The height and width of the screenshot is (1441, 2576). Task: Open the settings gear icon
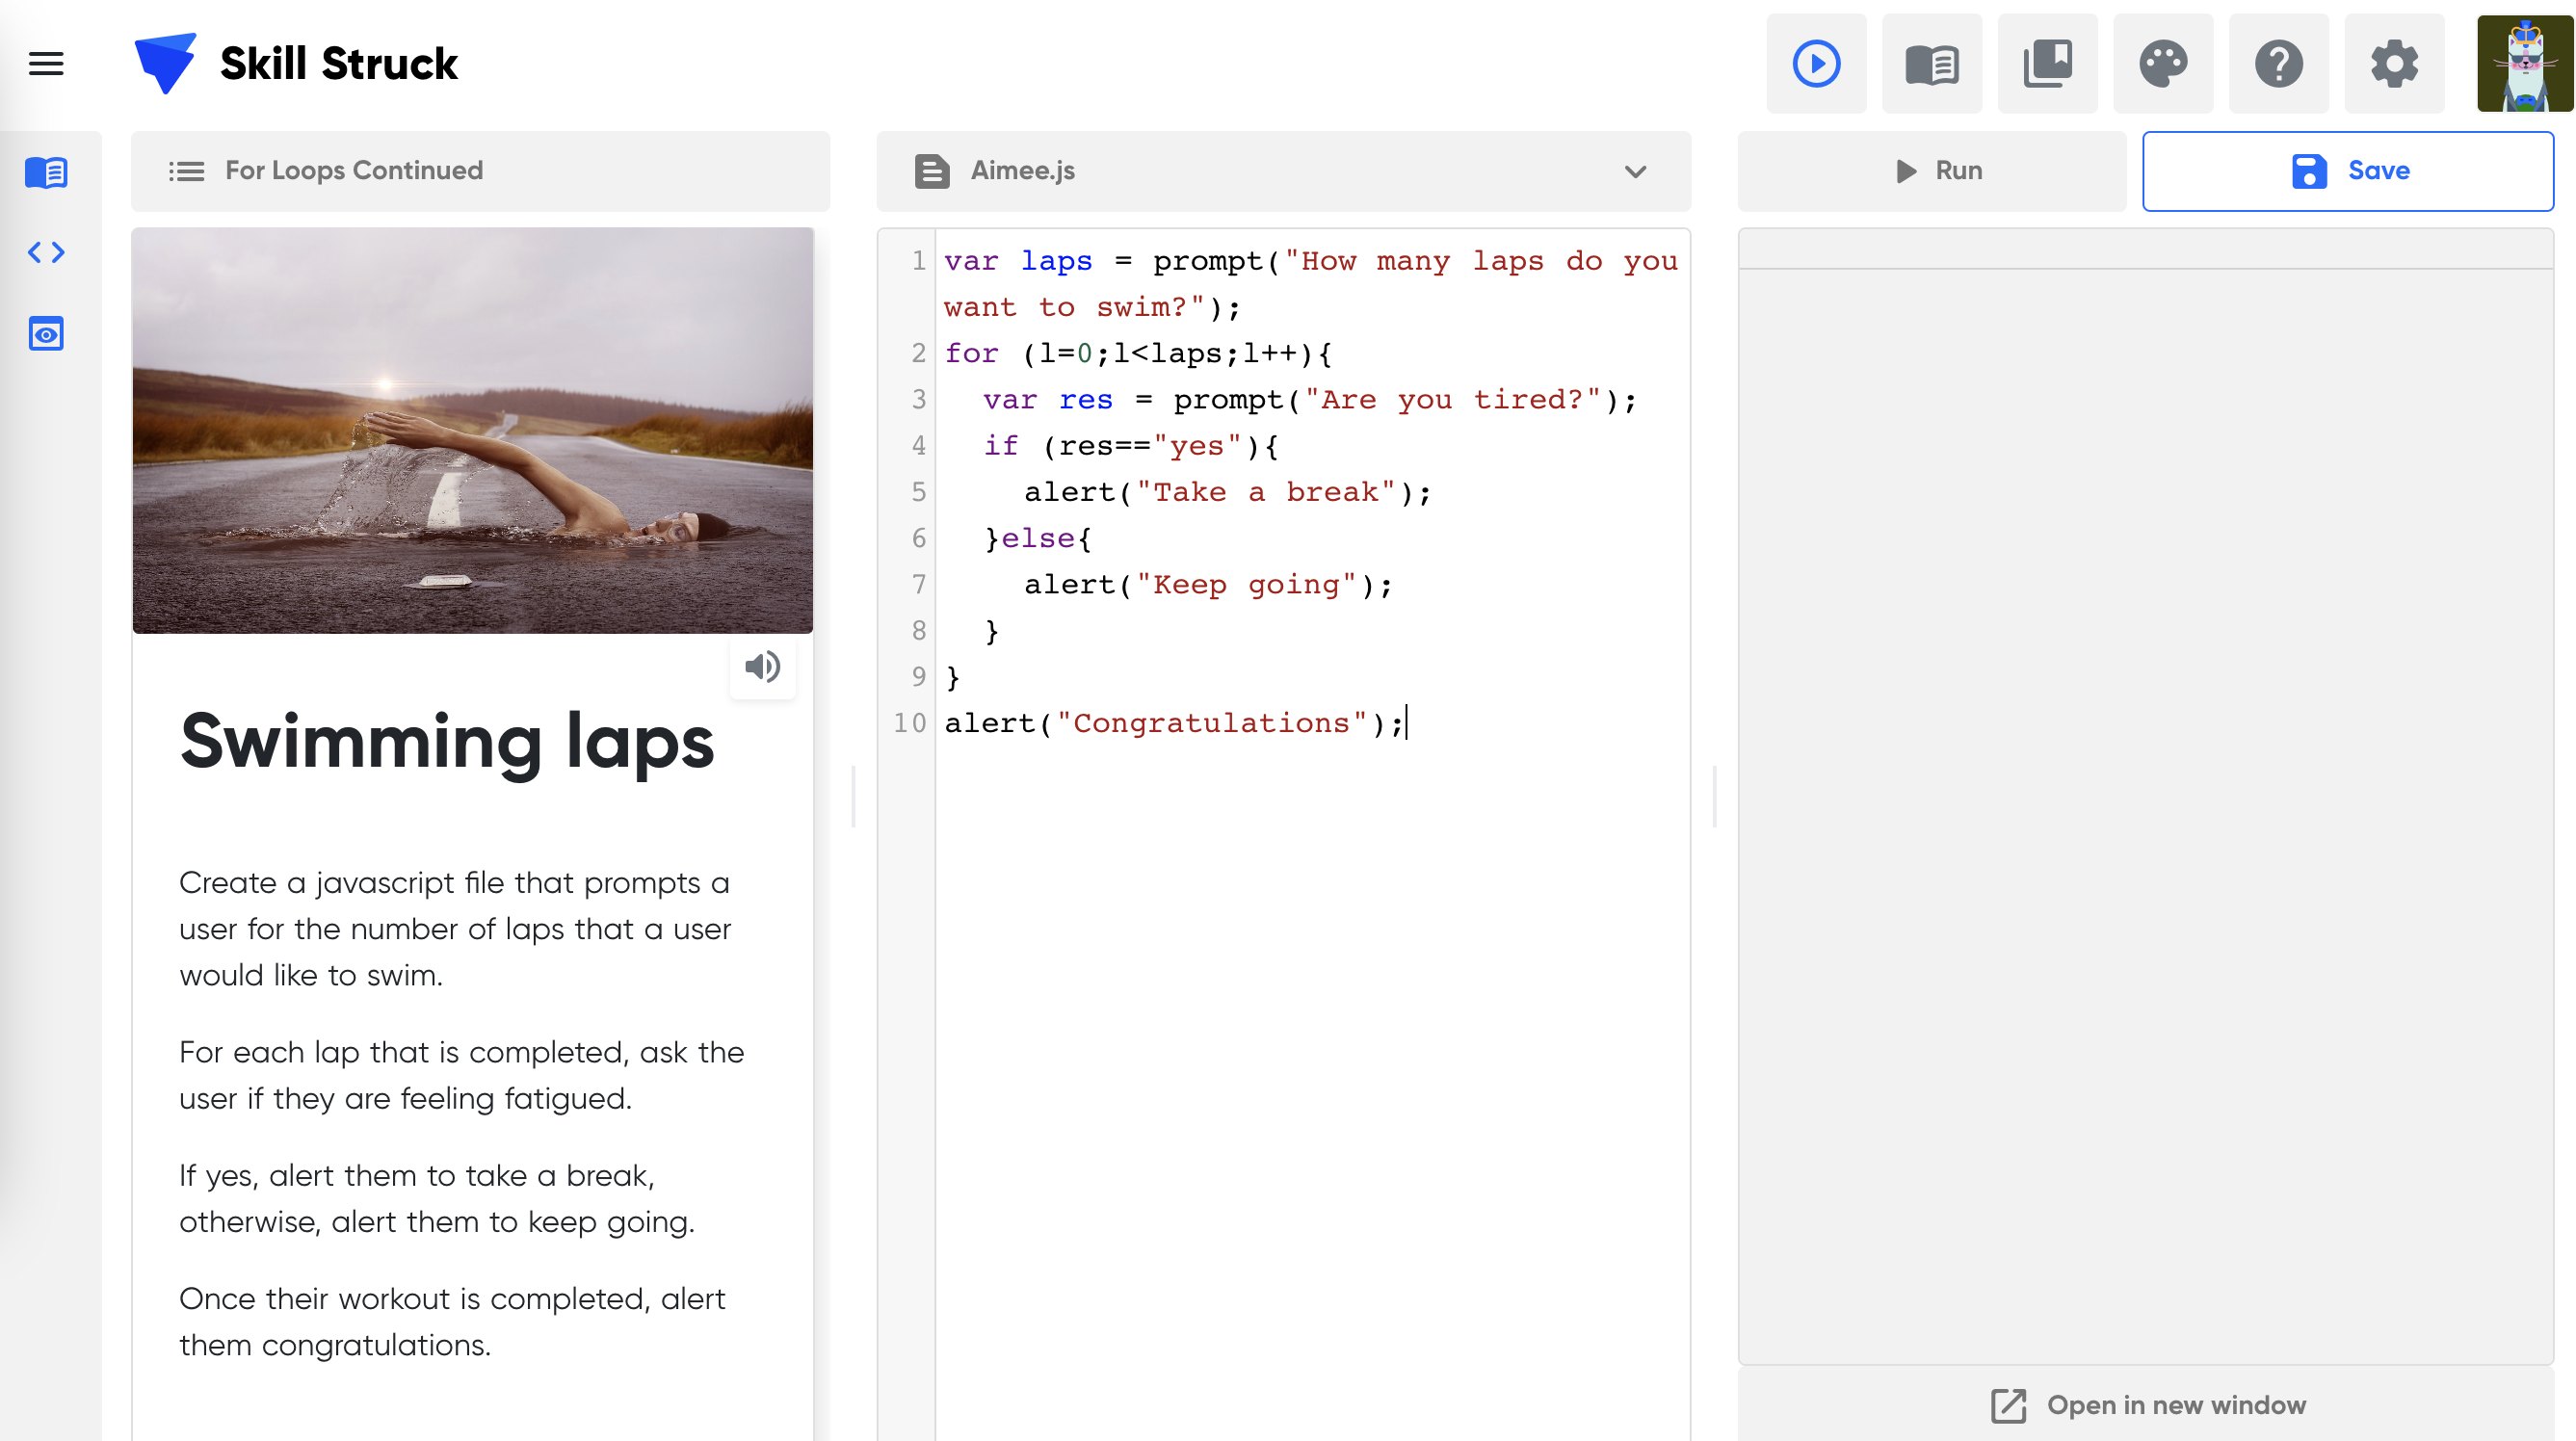(2394, 63)
